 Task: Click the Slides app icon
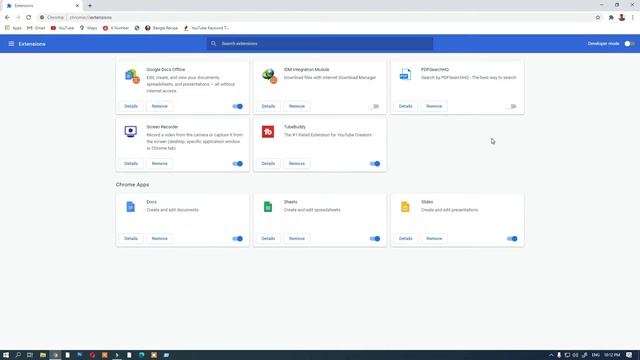[405, 207]
